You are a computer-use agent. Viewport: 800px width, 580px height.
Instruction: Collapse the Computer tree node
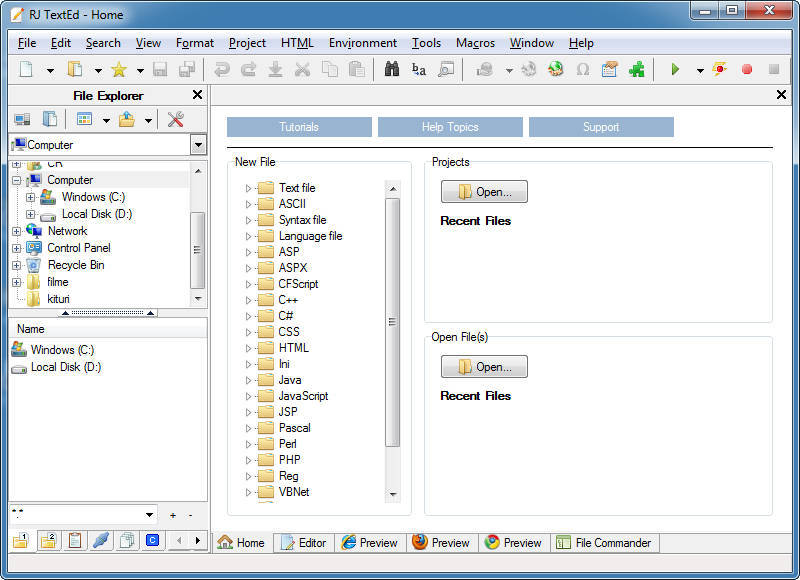click(16, 181)
